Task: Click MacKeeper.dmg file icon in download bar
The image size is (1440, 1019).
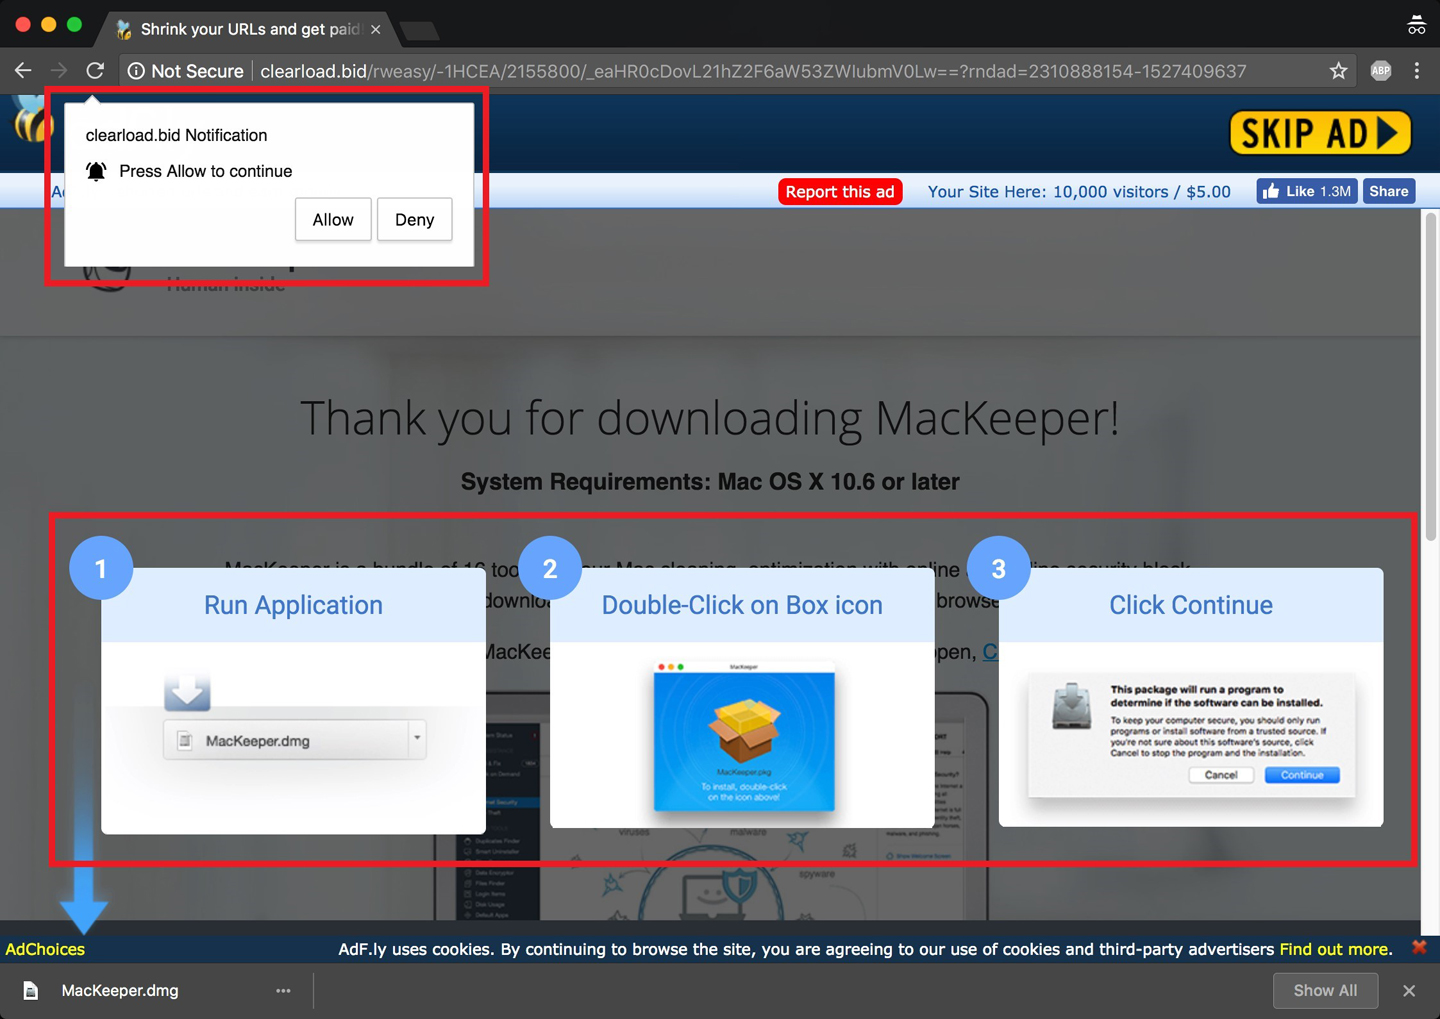Action: (x=31, y=991)
